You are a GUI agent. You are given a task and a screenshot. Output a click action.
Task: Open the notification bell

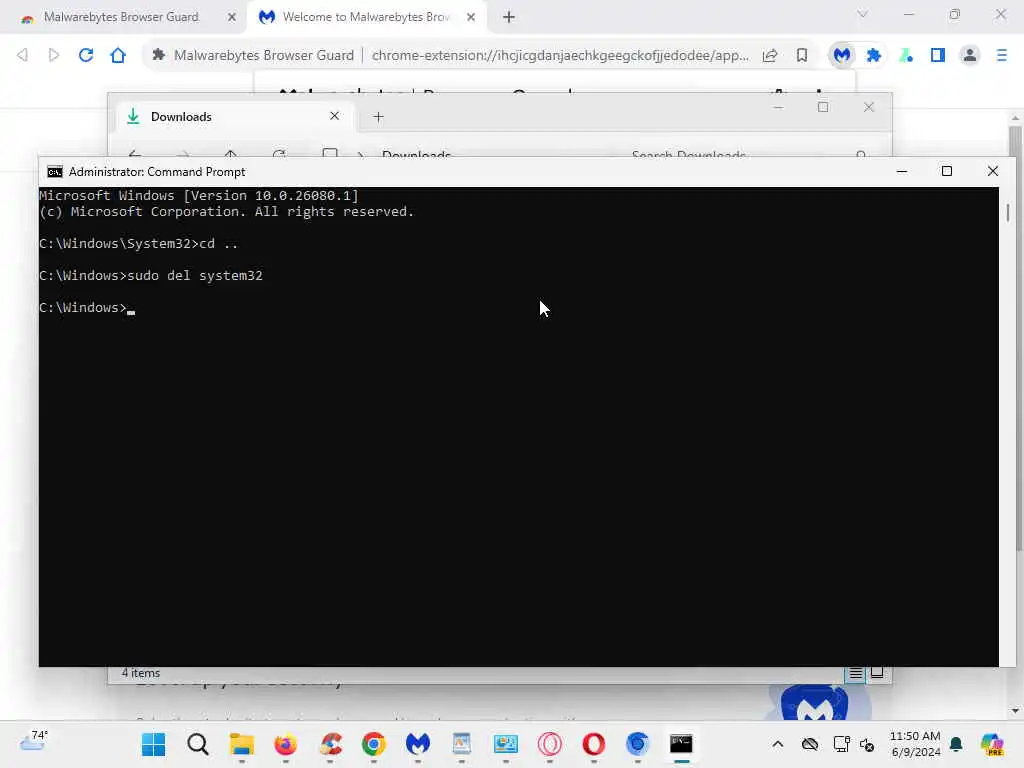pyautogui.click(x=956, y=744)
